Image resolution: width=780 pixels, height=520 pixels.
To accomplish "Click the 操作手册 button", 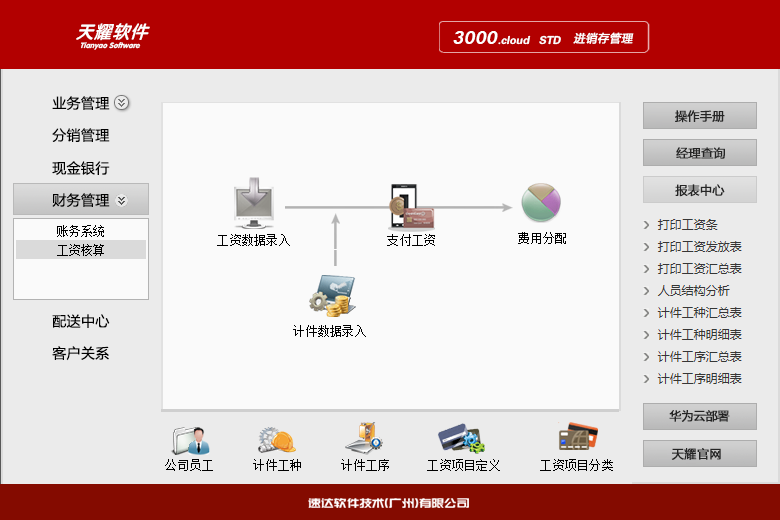I will coord(699,116).
